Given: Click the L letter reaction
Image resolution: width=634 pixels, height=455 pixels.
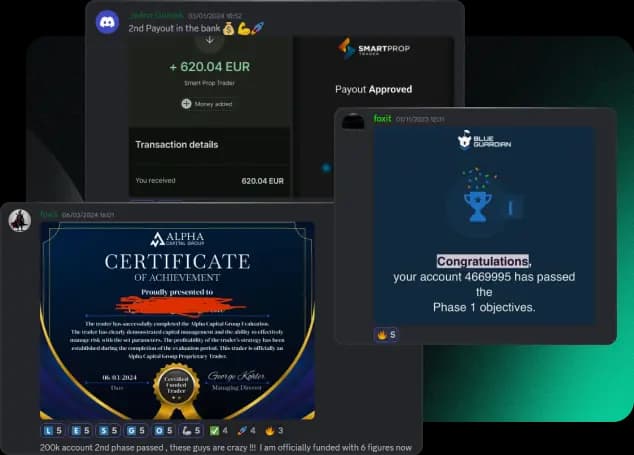Looking at the screenshot, I should (x=53, y=431).
